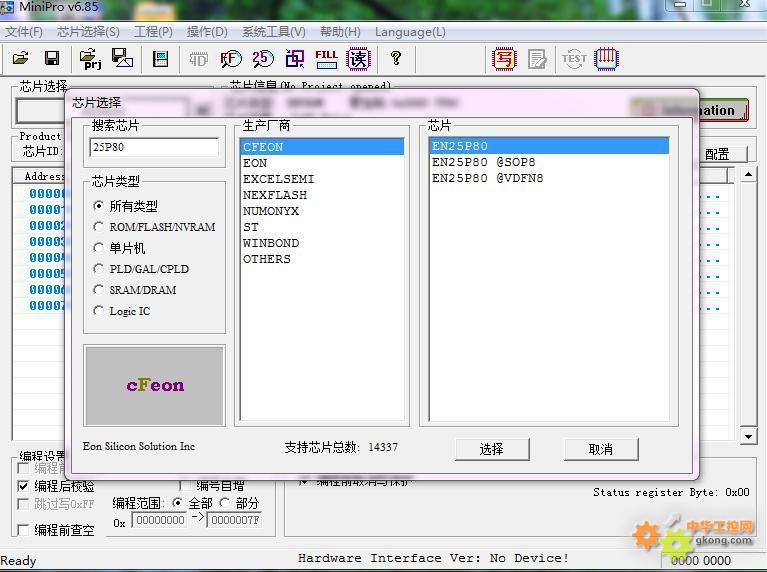Open the 工程(P) menu
767x572 pixels.
pyautogui.click(x=154, y=32)
